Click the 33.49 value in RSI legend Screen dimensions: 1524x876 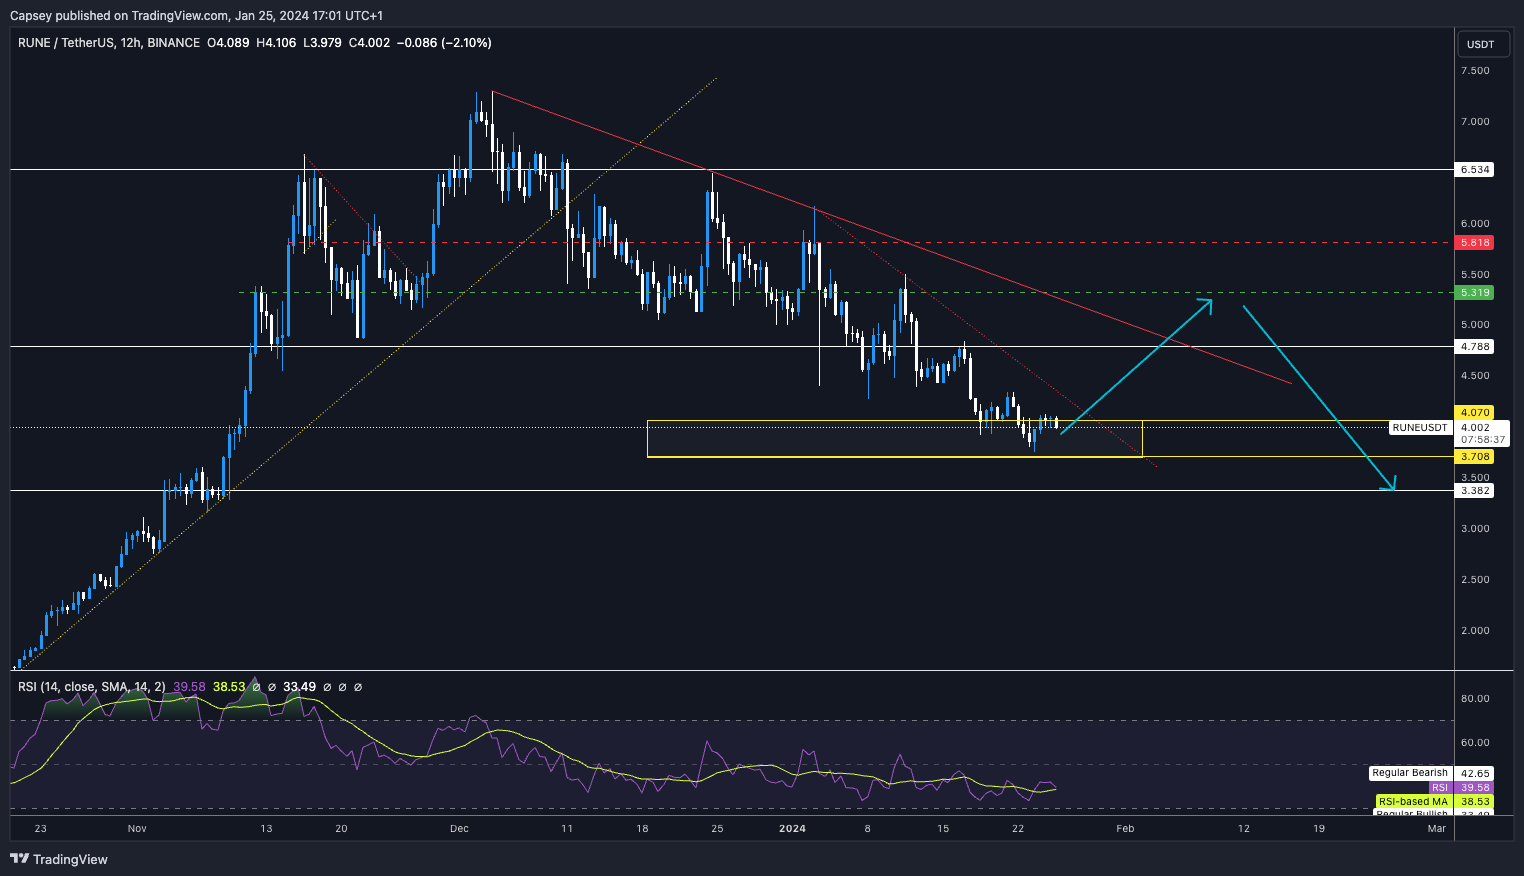tap(299, 687)
